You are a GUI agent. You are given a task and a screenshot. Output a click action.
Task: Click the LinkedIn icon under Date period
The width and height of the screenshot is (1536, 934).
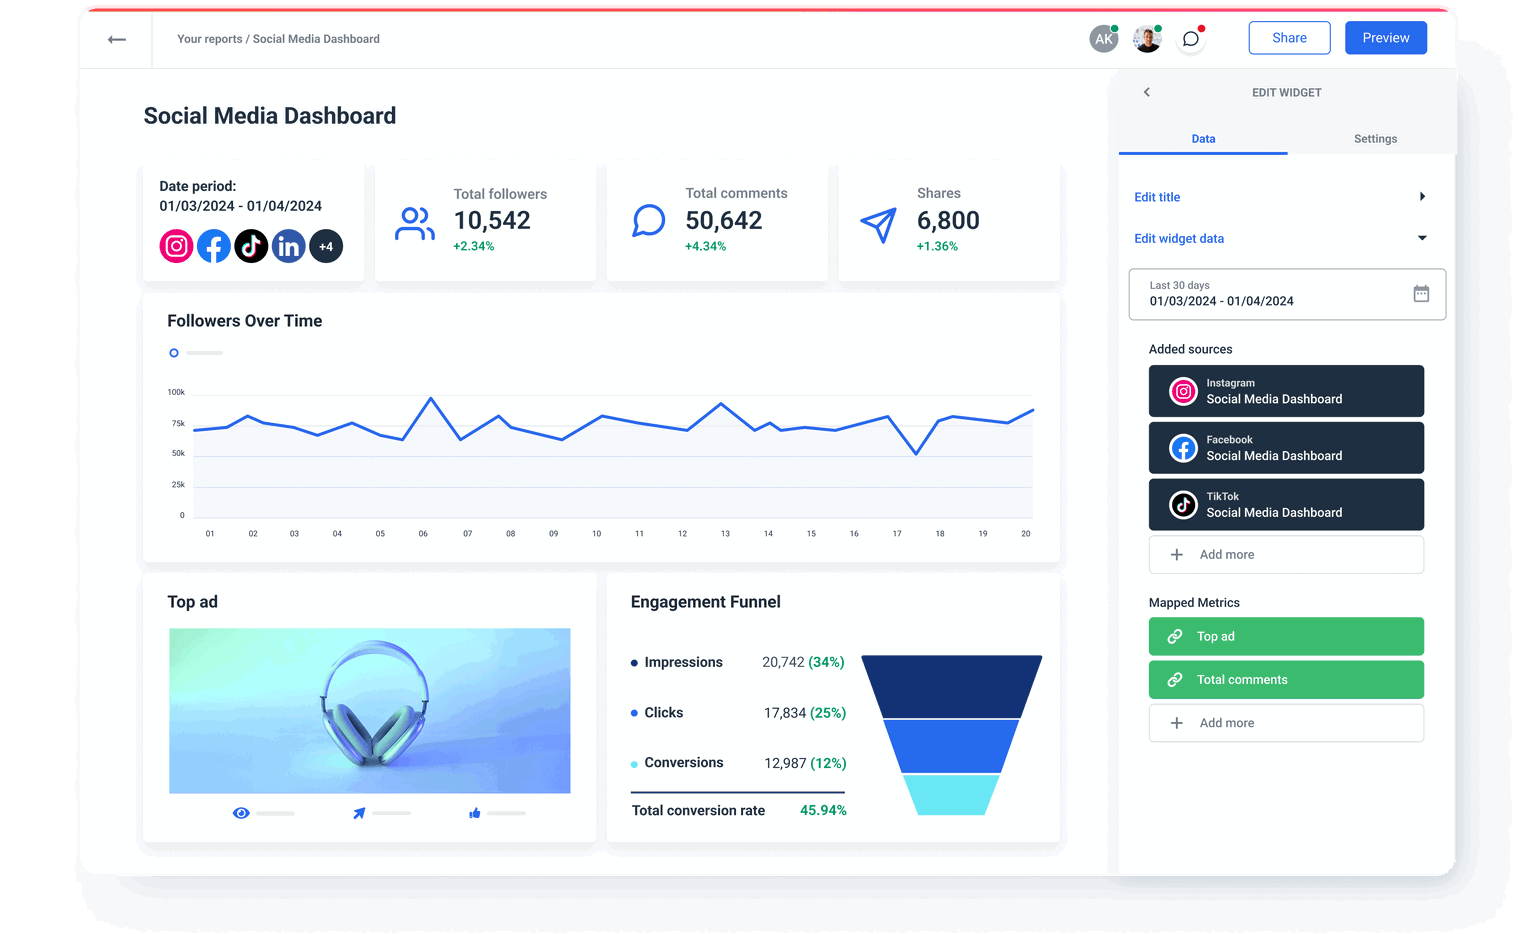(288, 246)
